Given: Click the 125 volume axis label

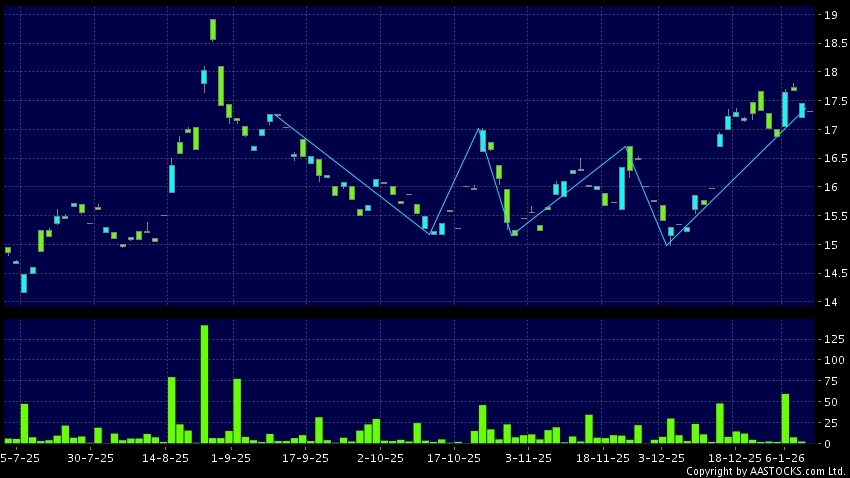Looking at the screenshot, I should click(832, 340).
